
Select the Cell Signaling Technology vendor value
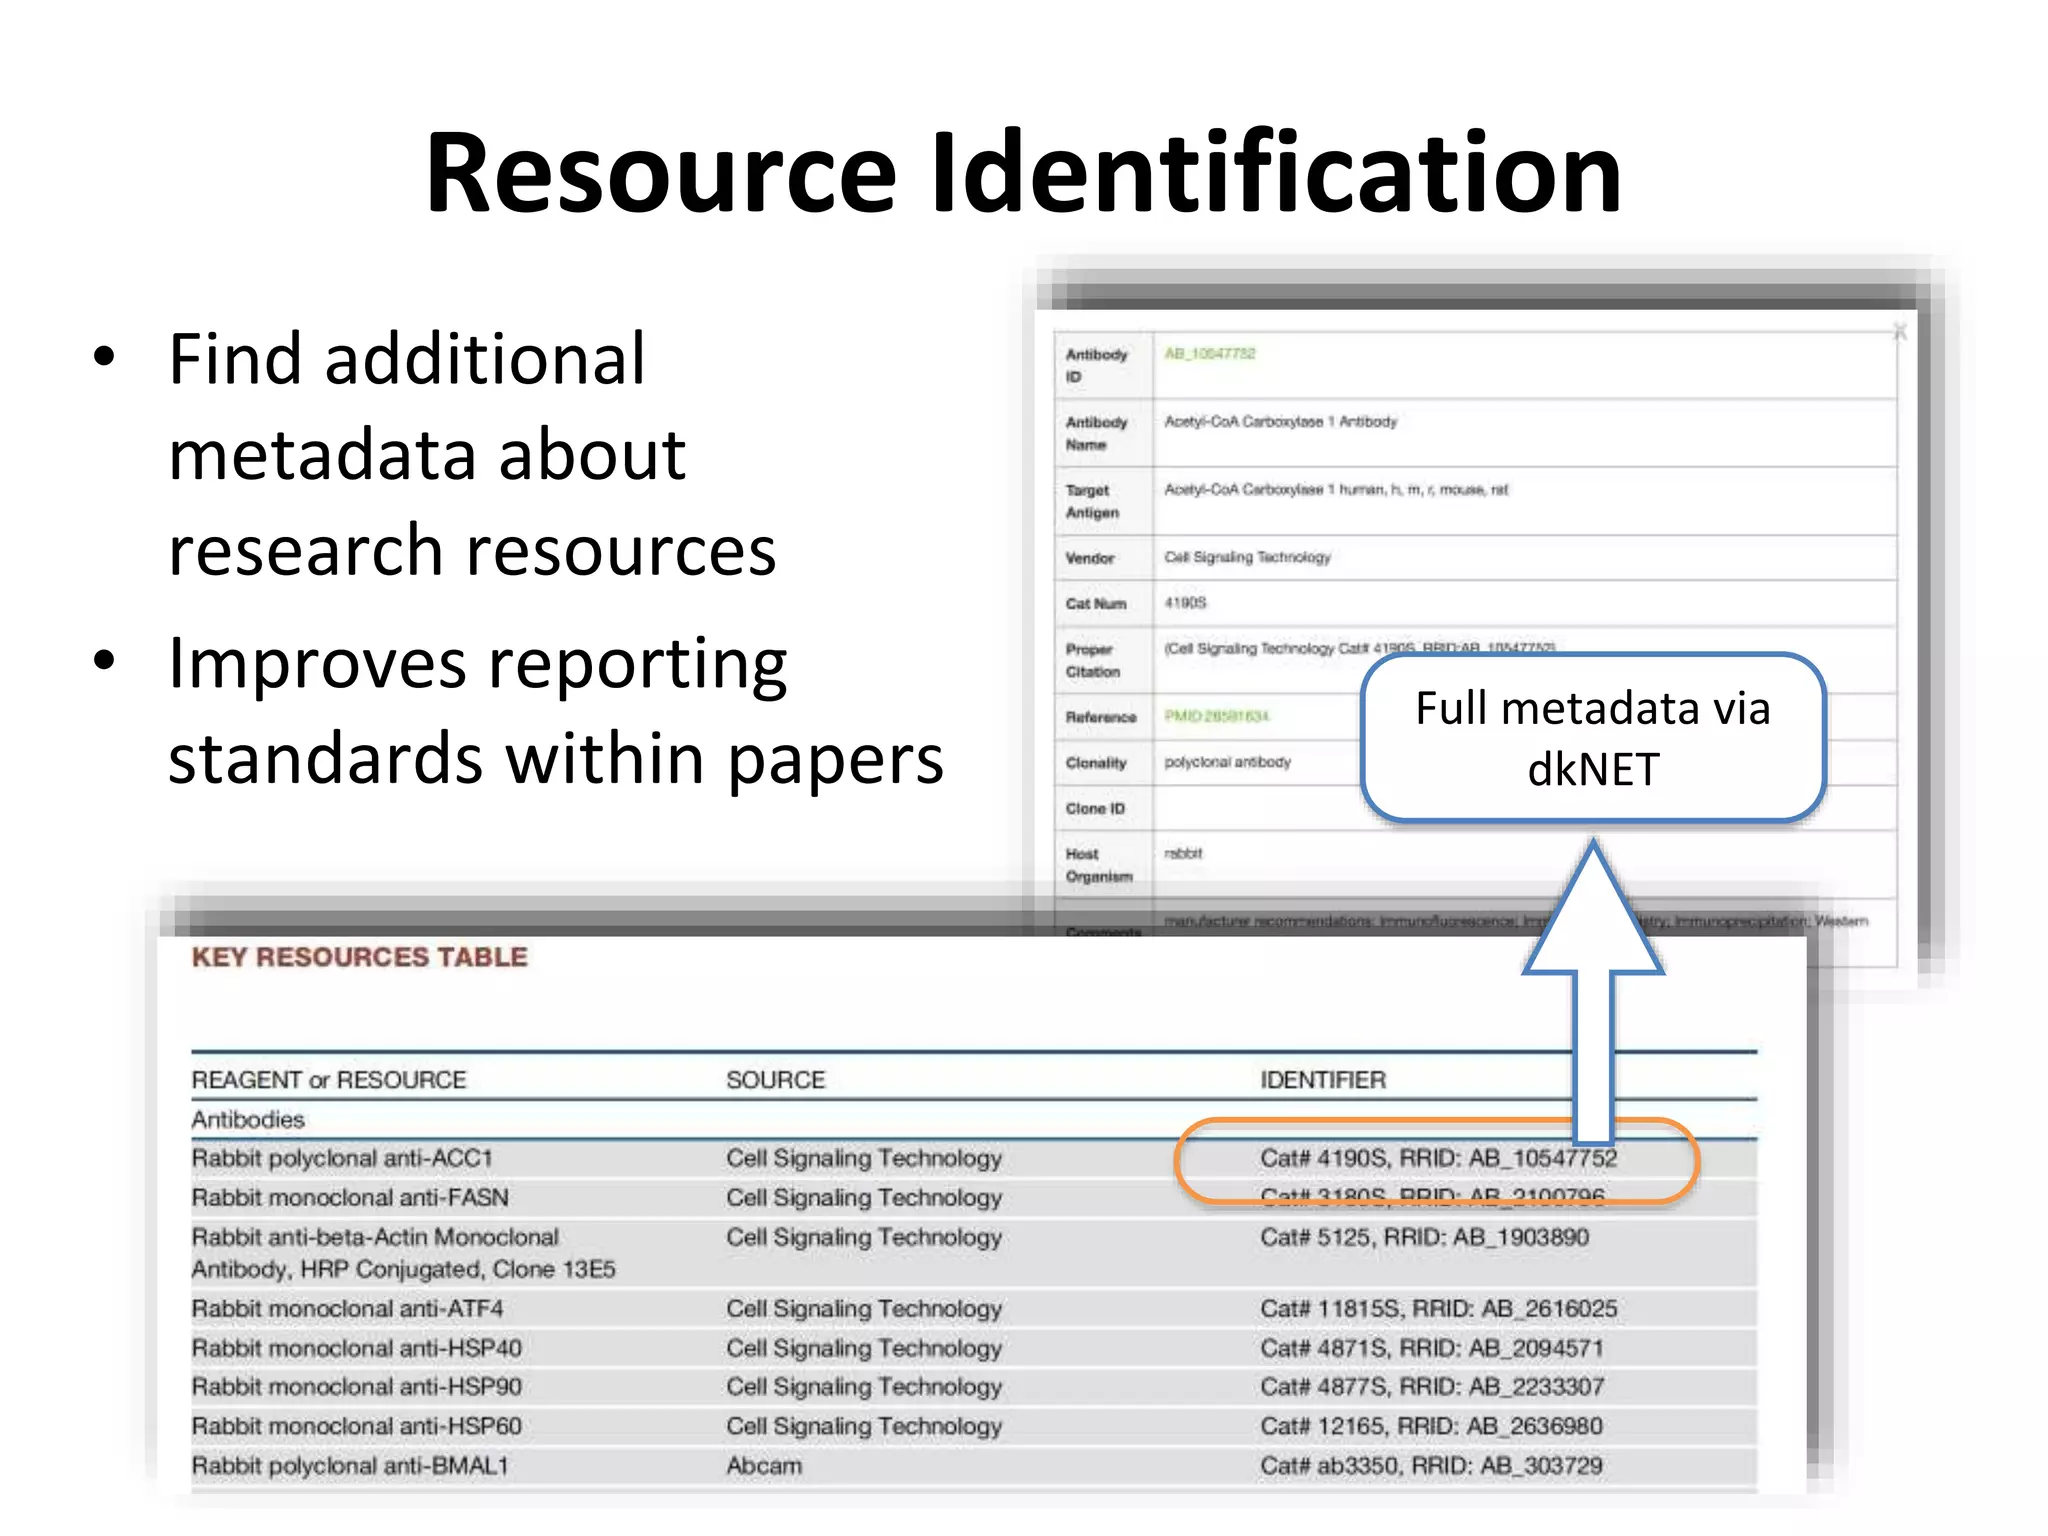(1247, 557)
